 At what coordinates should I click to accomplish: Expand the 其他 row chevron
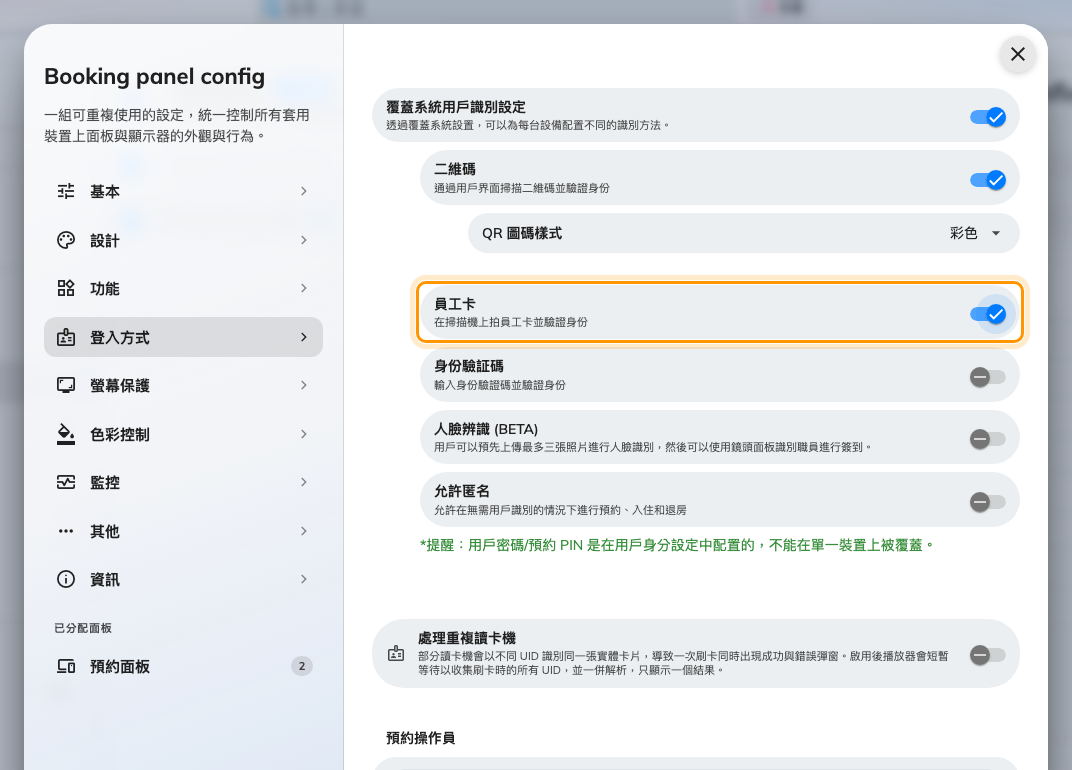pyautogui.click(x=304, y=531)
